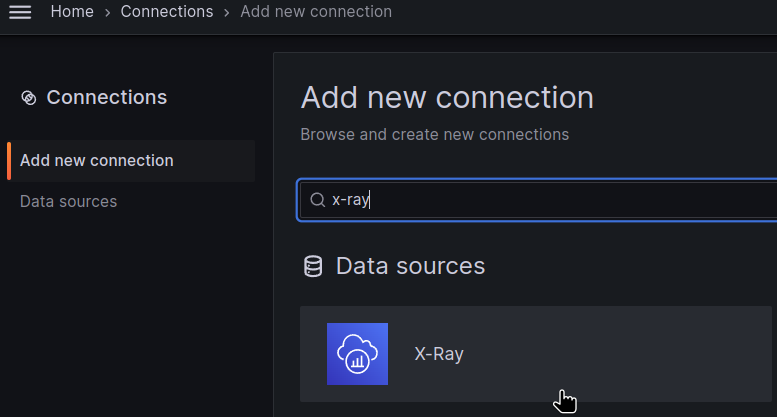Select Add new connection in sidebar
777x417 pixels.
(97, 160)
